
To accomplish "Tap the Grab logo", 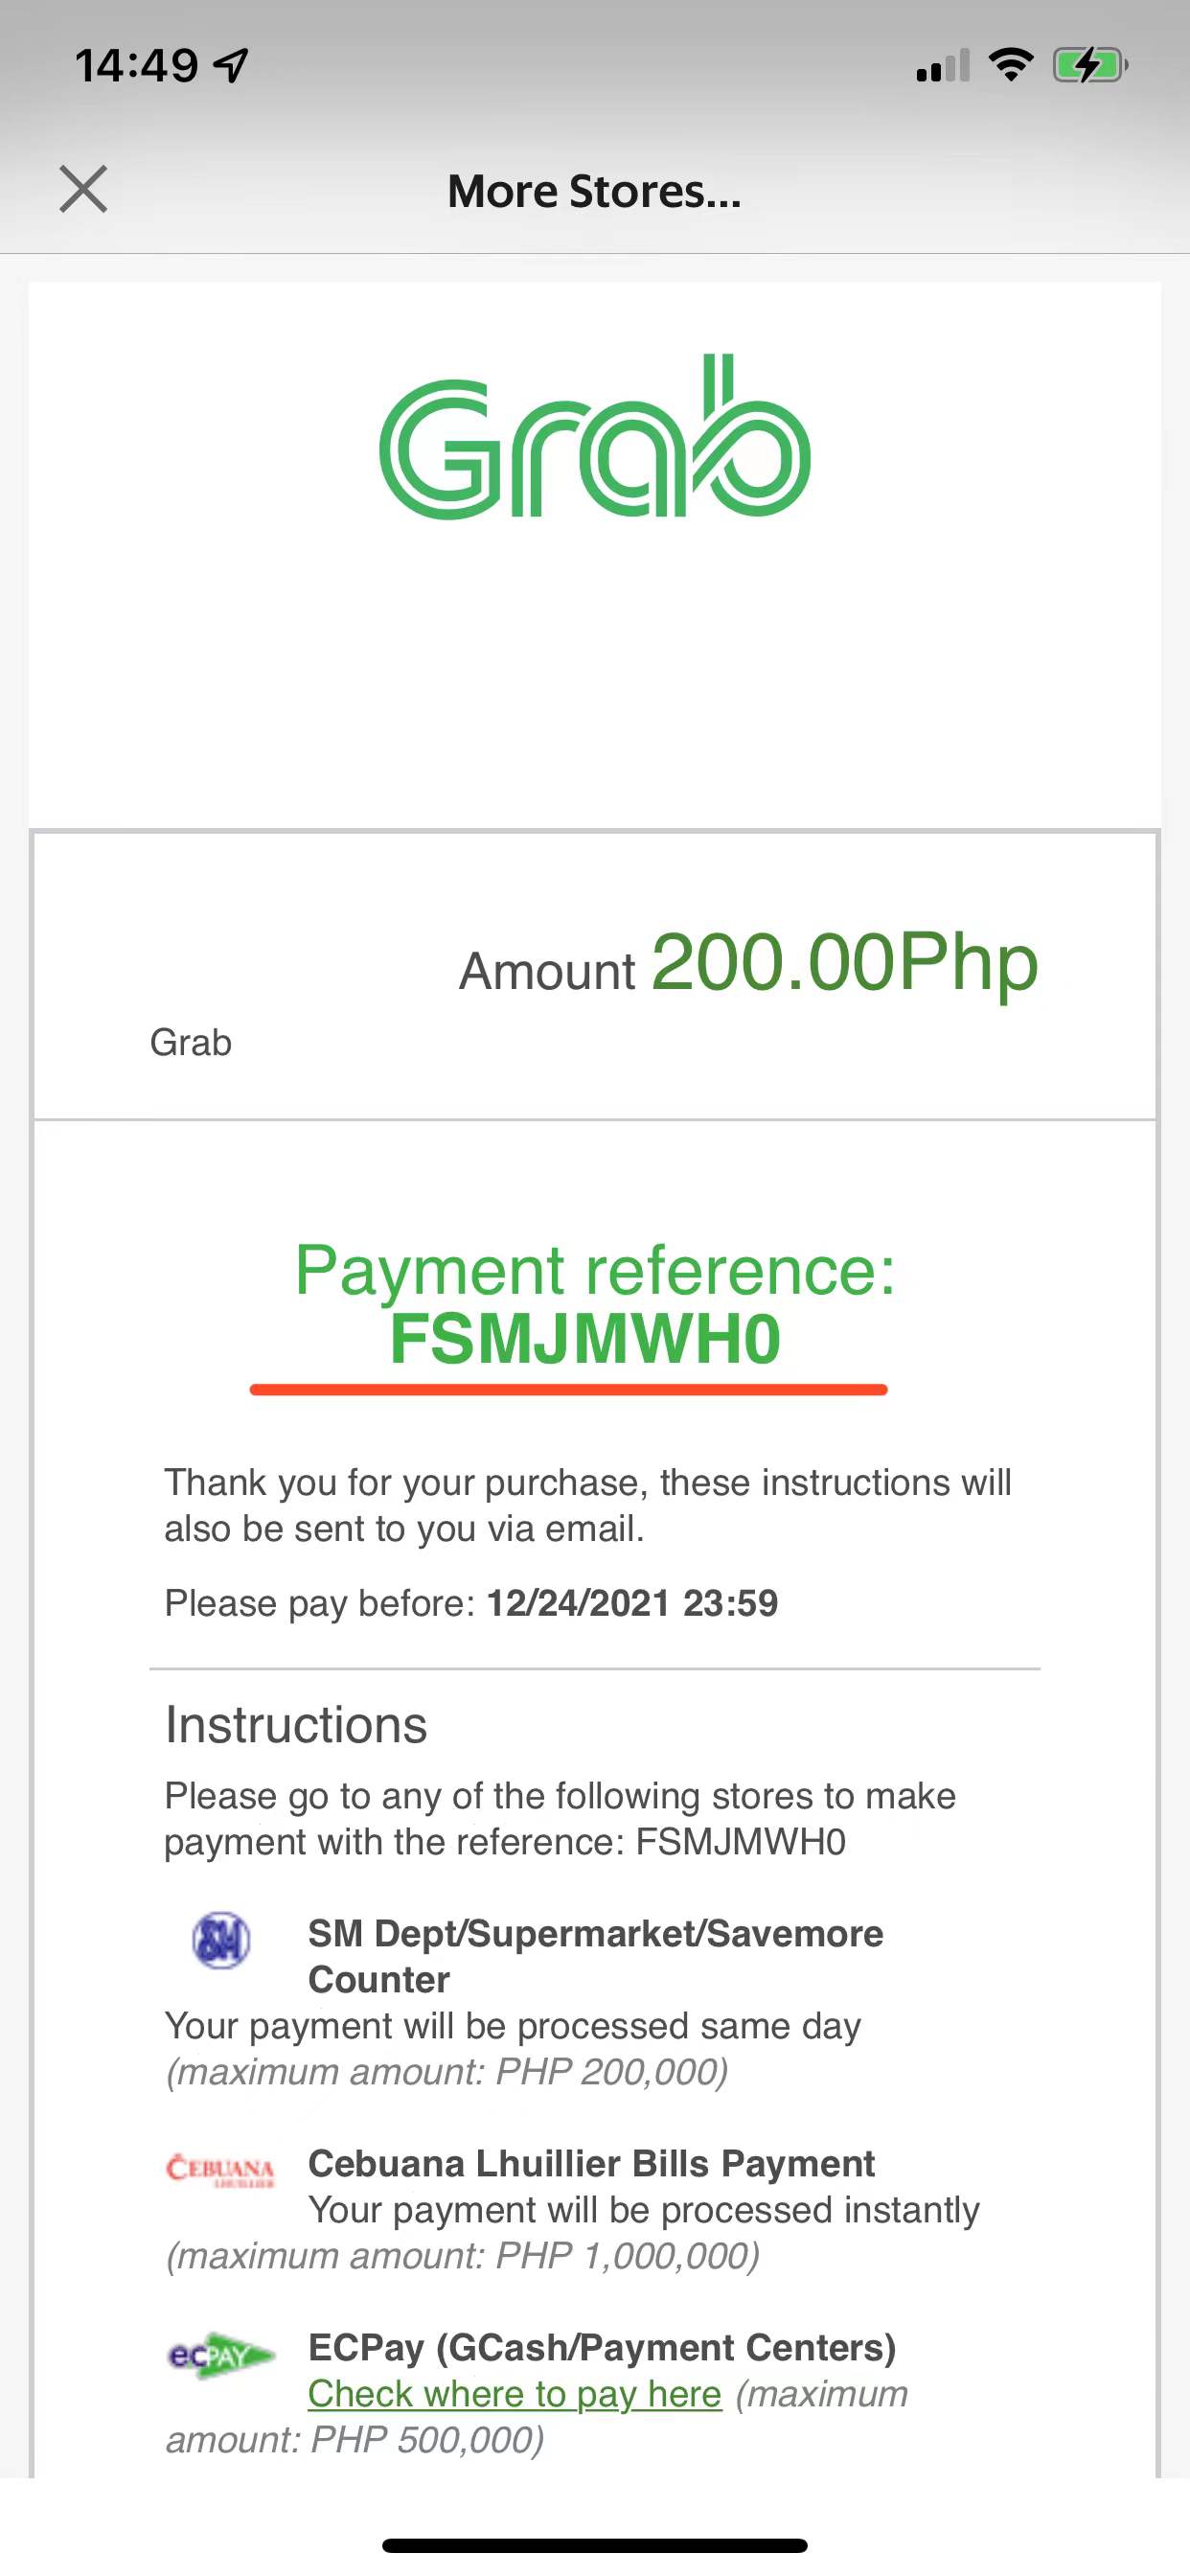I will pyautogui.click(x=595, y=436).
